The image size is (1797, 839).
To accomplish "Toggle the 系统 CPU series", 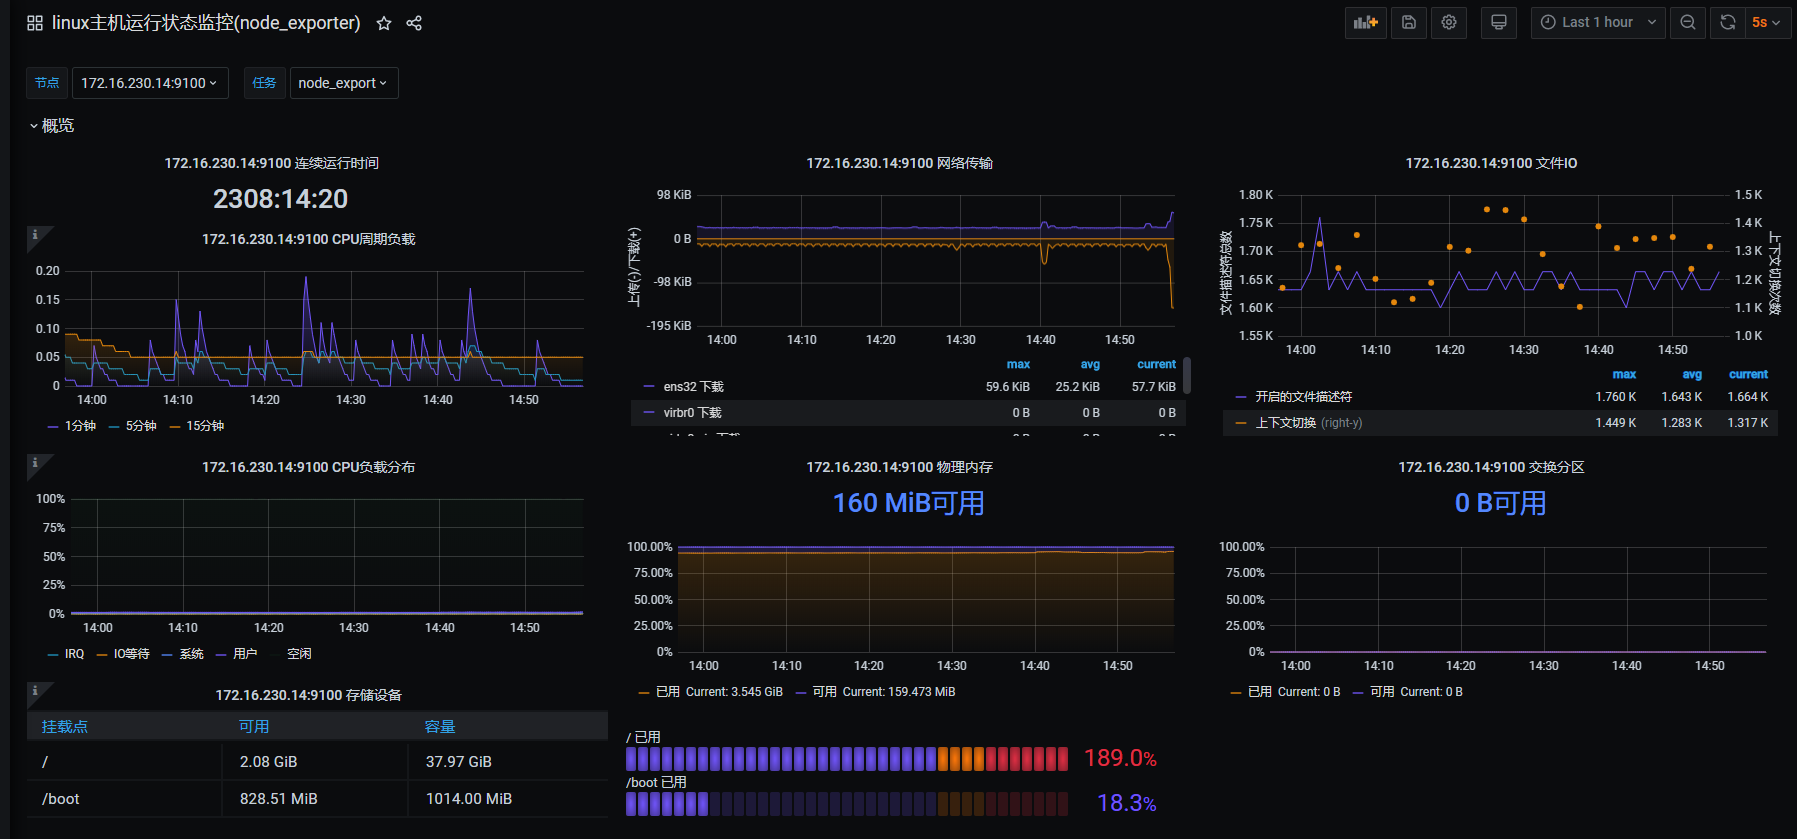I will pos(191,654).
